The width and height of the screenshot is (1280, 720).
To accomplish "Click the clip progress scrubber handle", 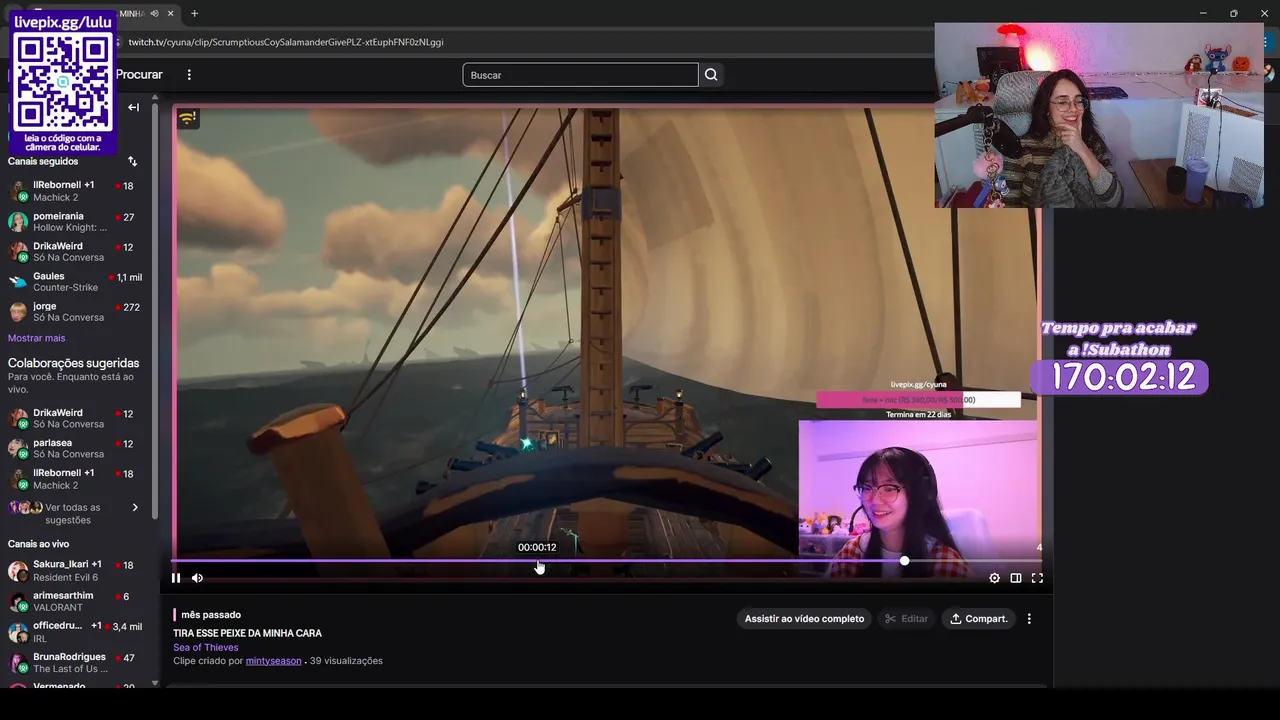I will click(904, 561).
